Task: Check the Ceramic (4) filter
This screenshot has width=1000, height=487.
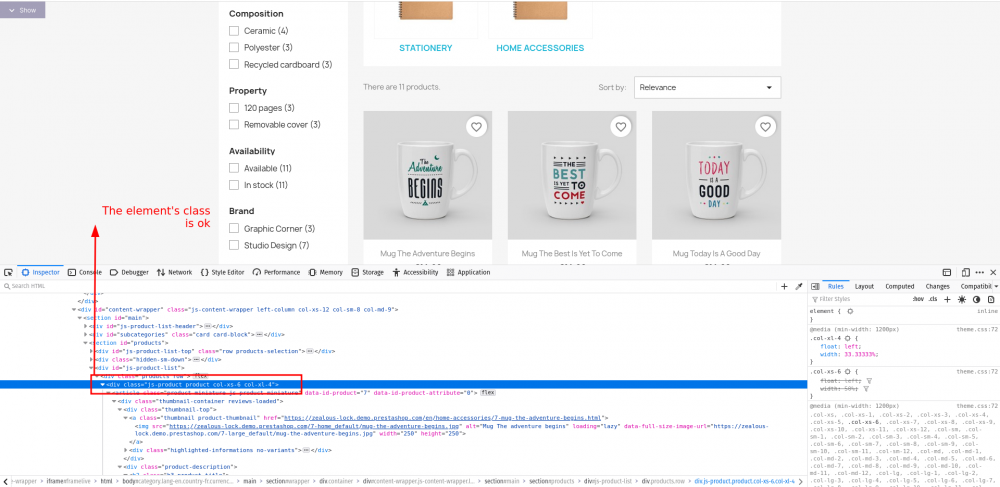Action: click(234, 31)
